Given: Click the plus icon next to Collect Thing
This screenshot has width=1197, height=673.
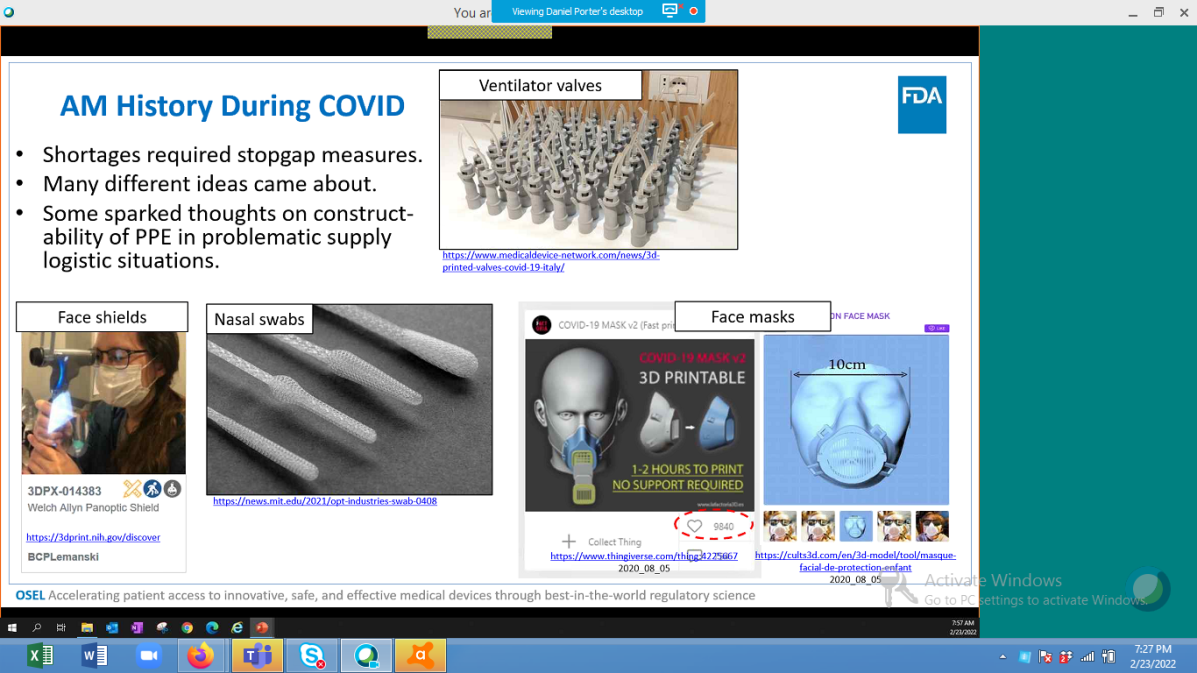Looking at the screenshot, I should (569, 542).
